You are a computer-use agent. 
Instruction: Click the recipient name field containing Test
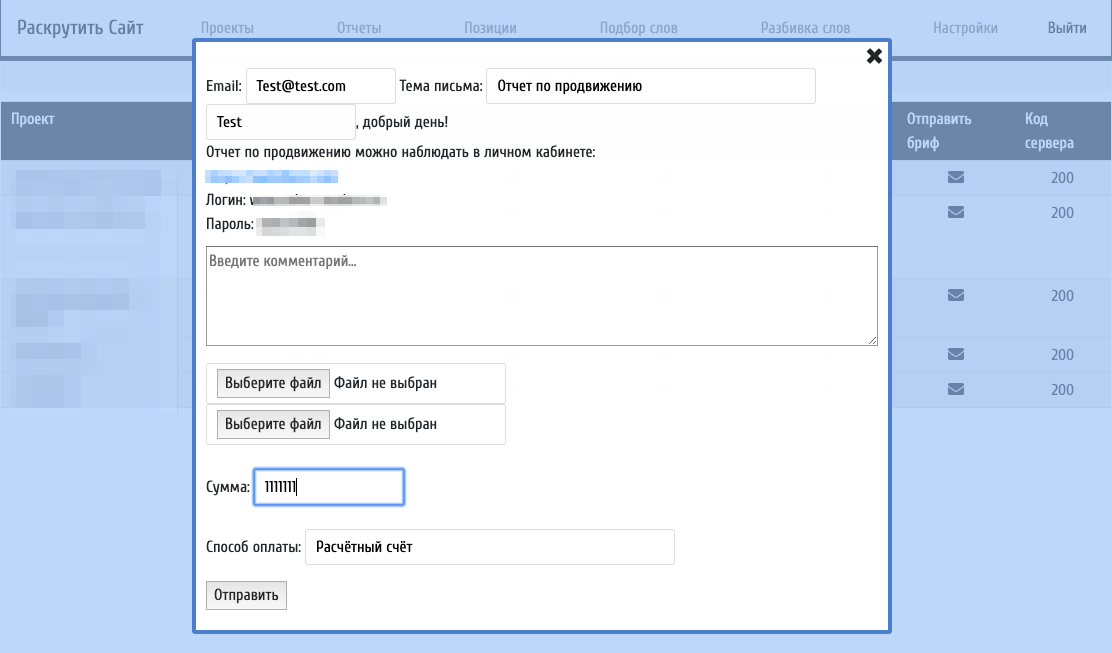(280, 122)
